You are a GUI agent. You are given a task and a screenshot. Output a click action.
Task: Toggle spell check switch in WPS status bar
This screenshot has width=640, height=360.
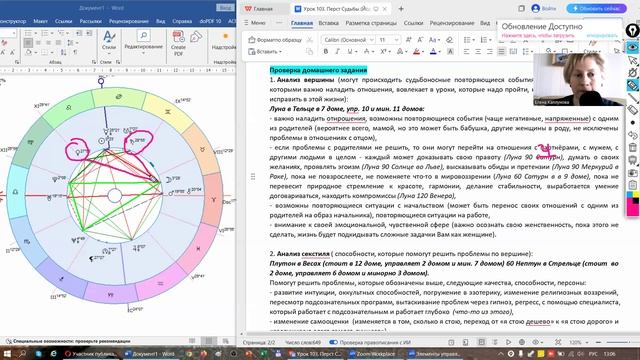point(333,342)
